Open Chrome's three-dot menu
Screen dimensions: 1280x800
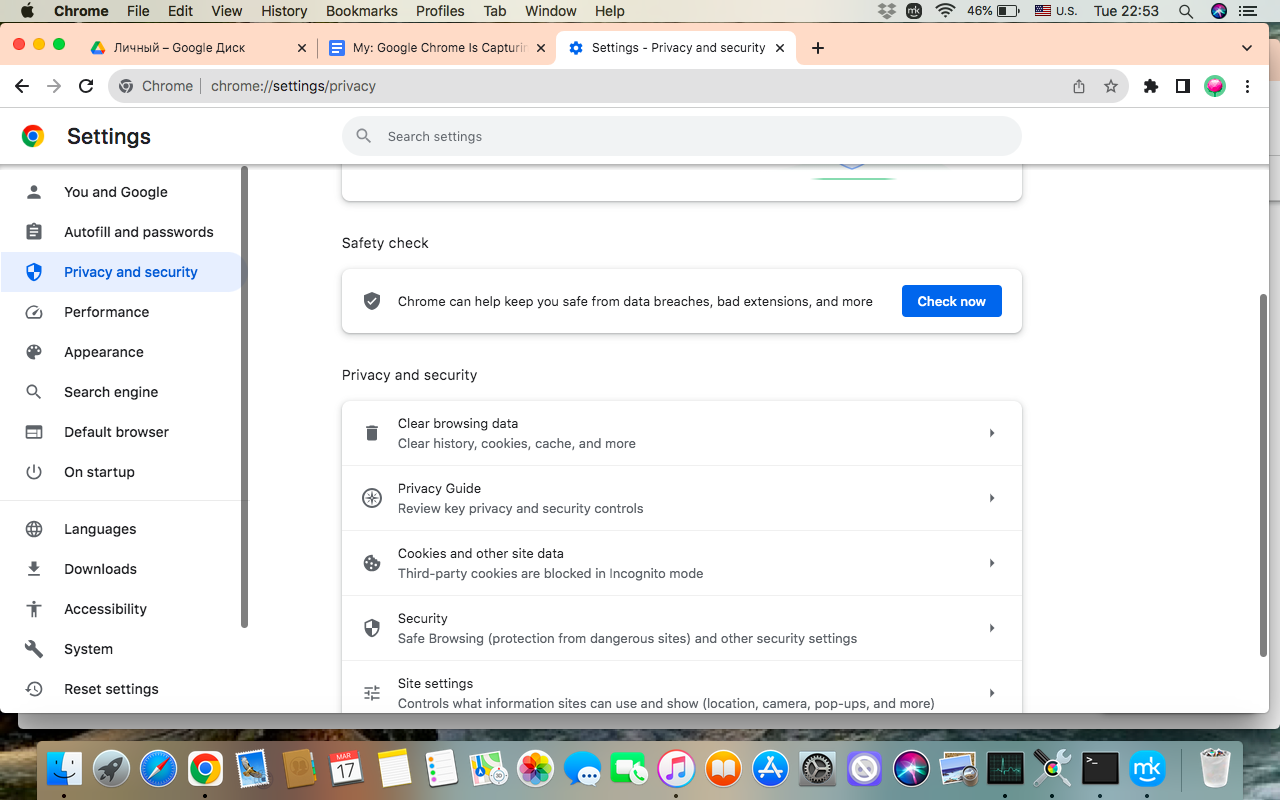pyautogui.click(x=1247, y=86)
